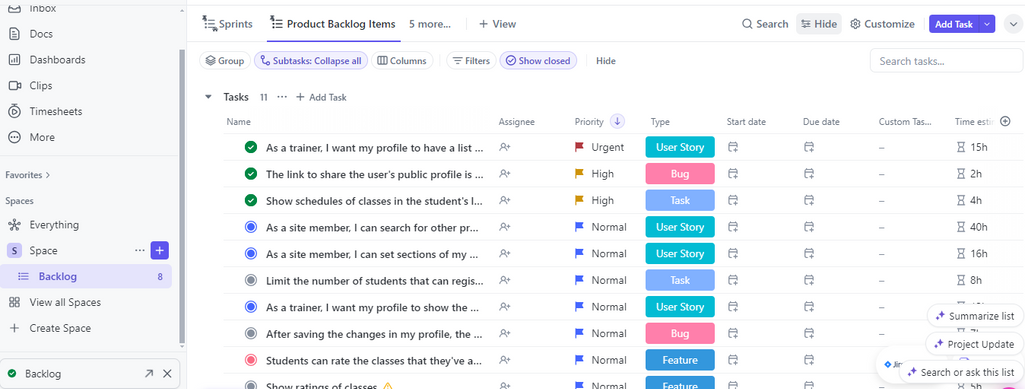
Task: Open Customize settings
Action: [882, 24]
